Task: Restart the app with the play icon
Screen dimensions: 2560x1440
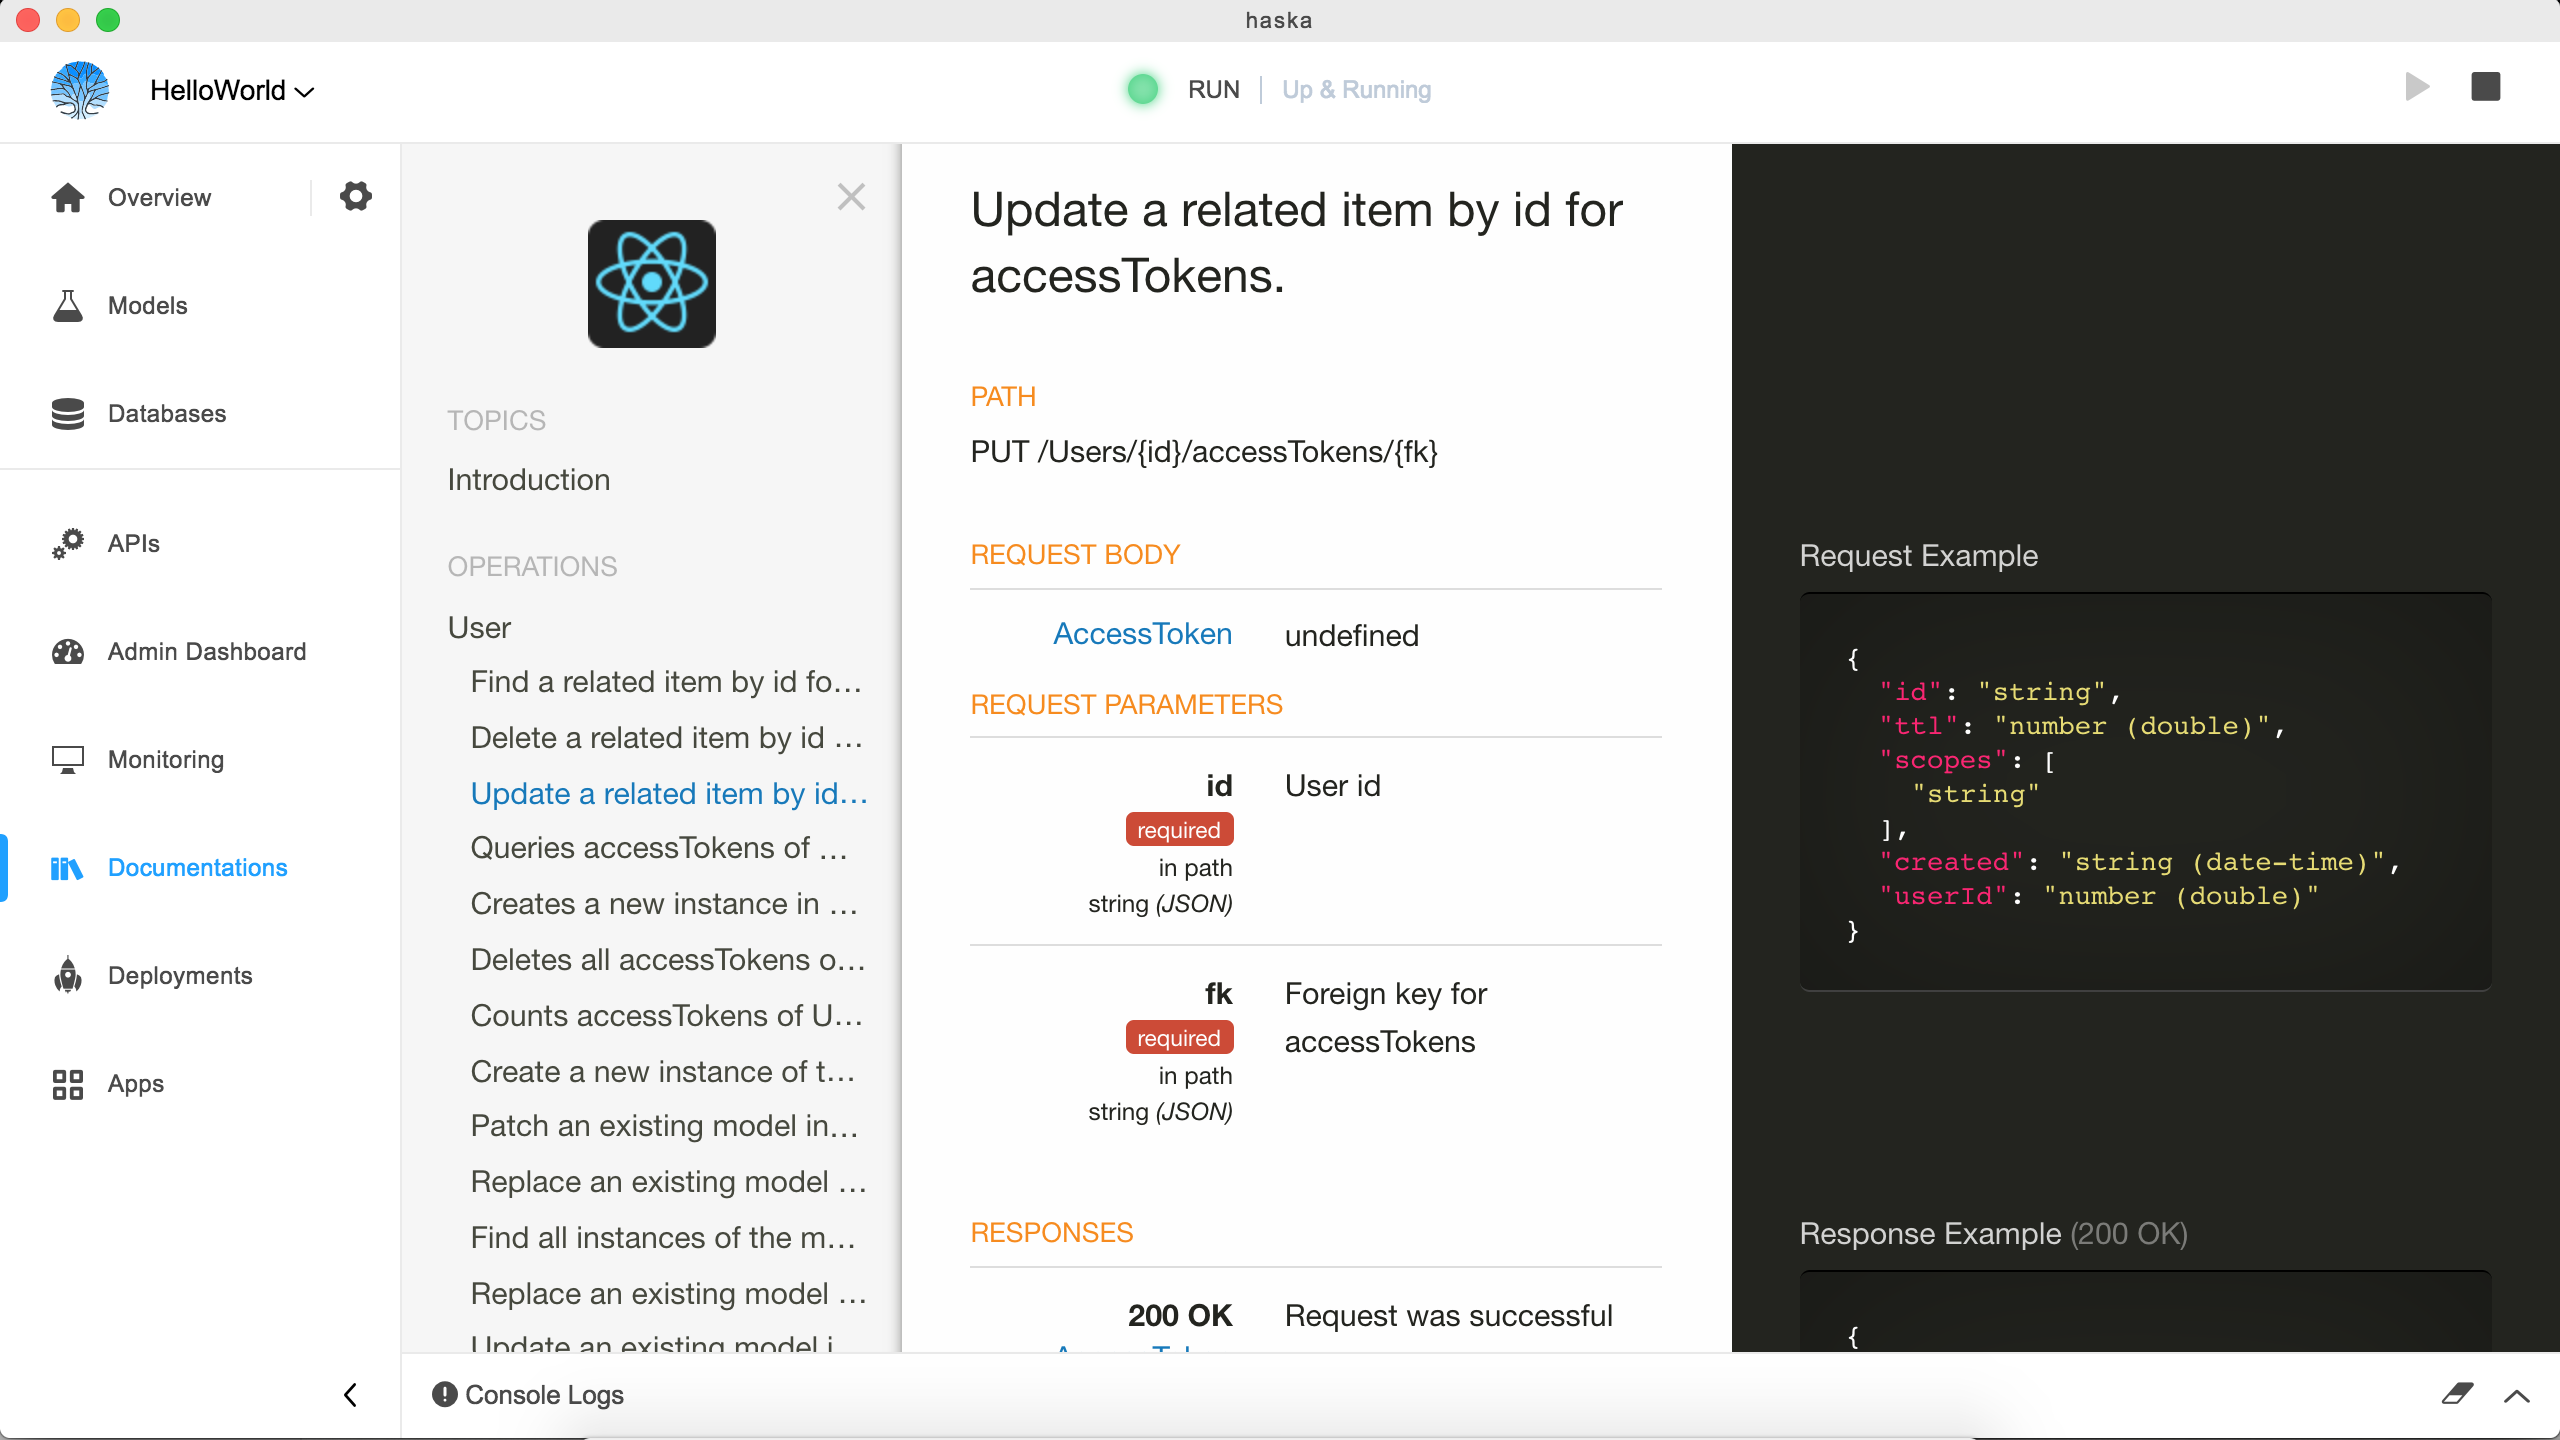Action: point(2419,87)
